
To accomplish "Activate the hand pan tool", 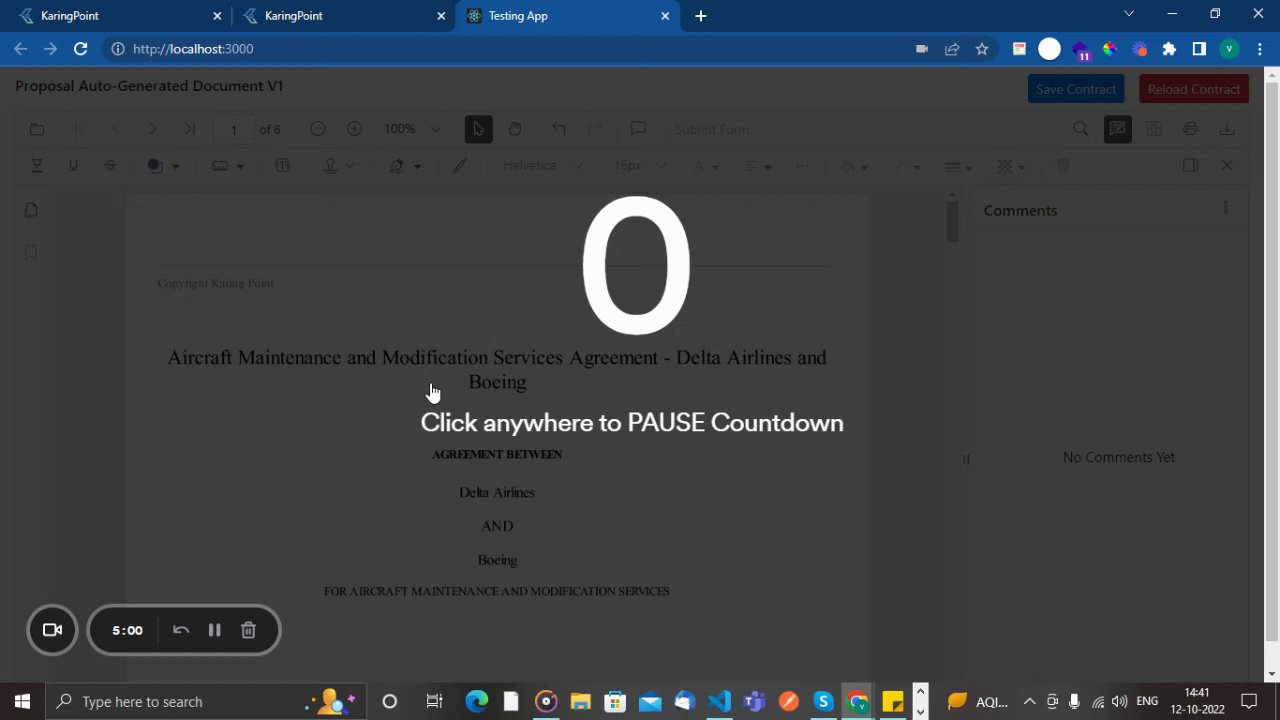I will 514,129.
